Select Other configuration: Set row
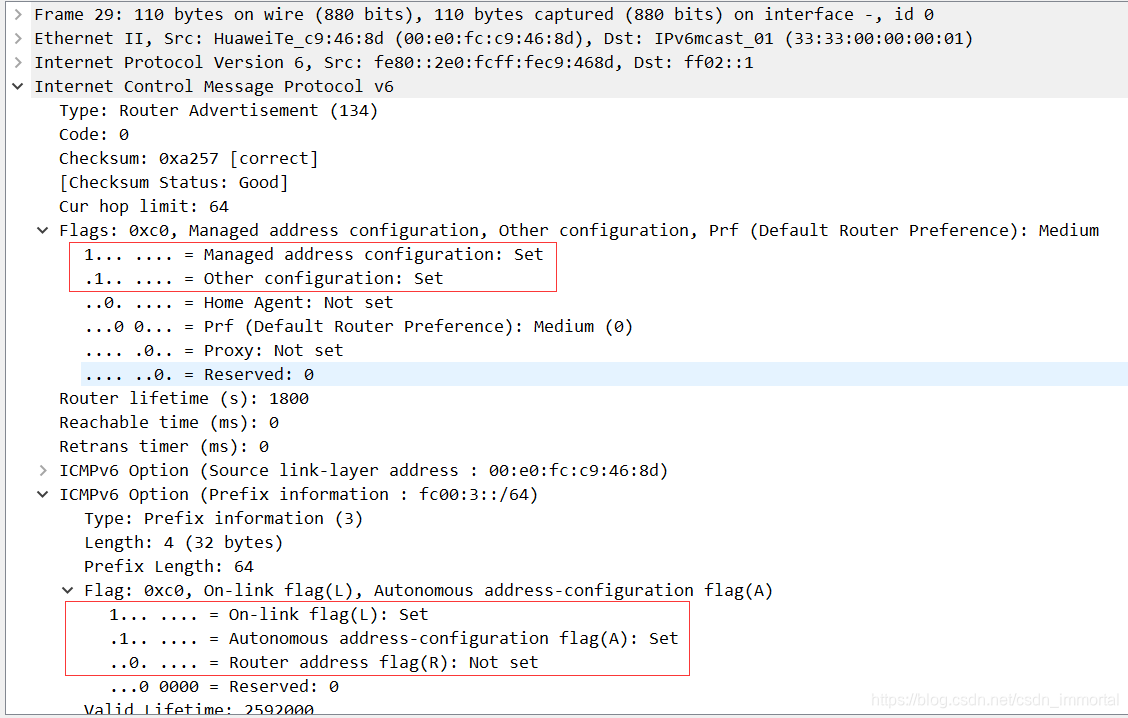The width and height of the screenshot is (1128, 718). (x=263, y=278)
